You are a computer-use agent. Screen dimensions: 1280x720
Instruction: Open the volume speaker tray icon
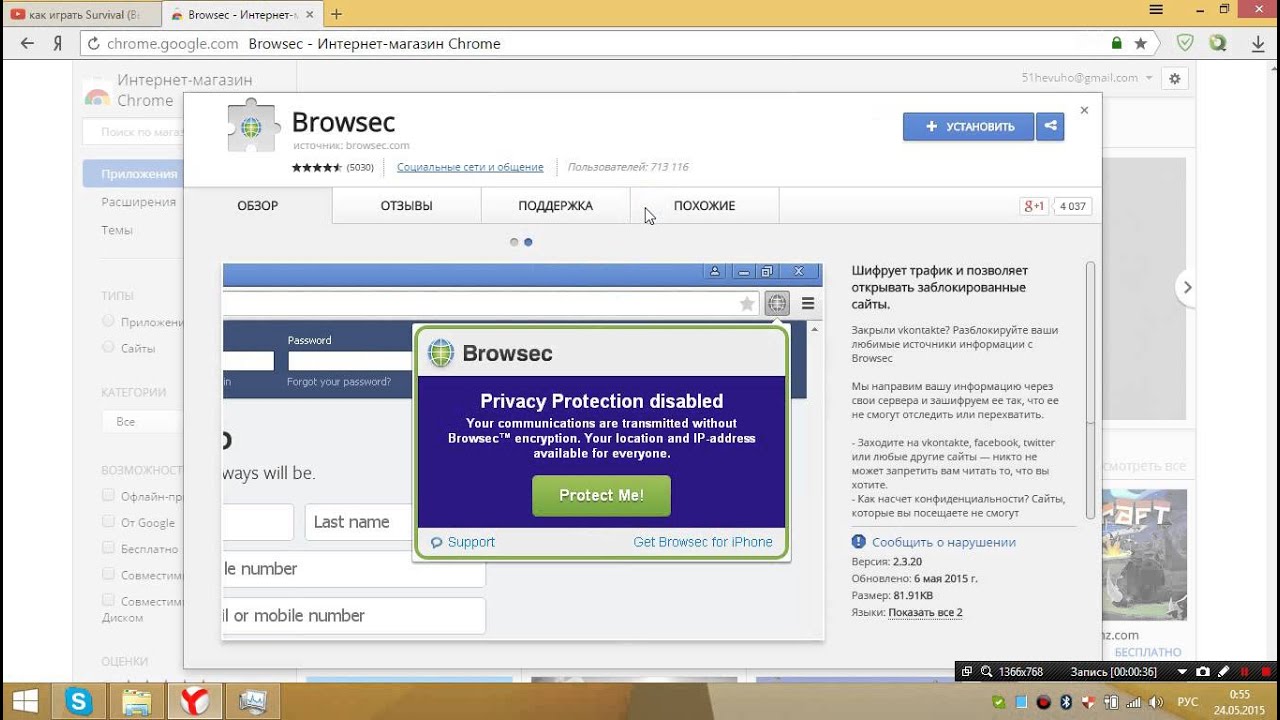pyautogui.click(x=1156, y=702)
